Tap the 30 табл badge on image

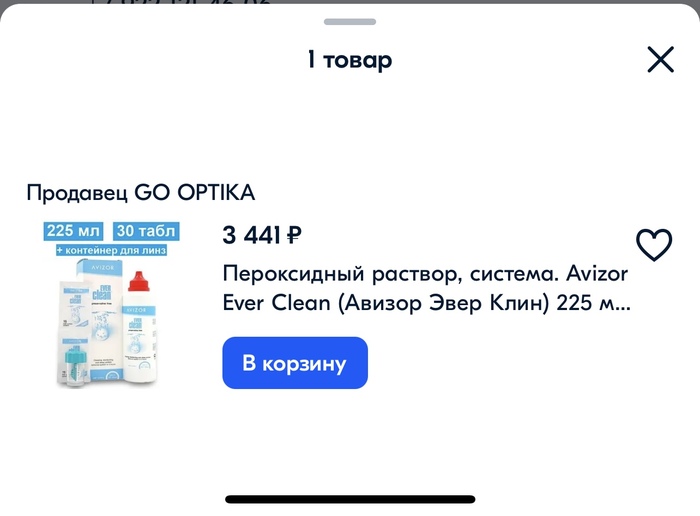146,231
